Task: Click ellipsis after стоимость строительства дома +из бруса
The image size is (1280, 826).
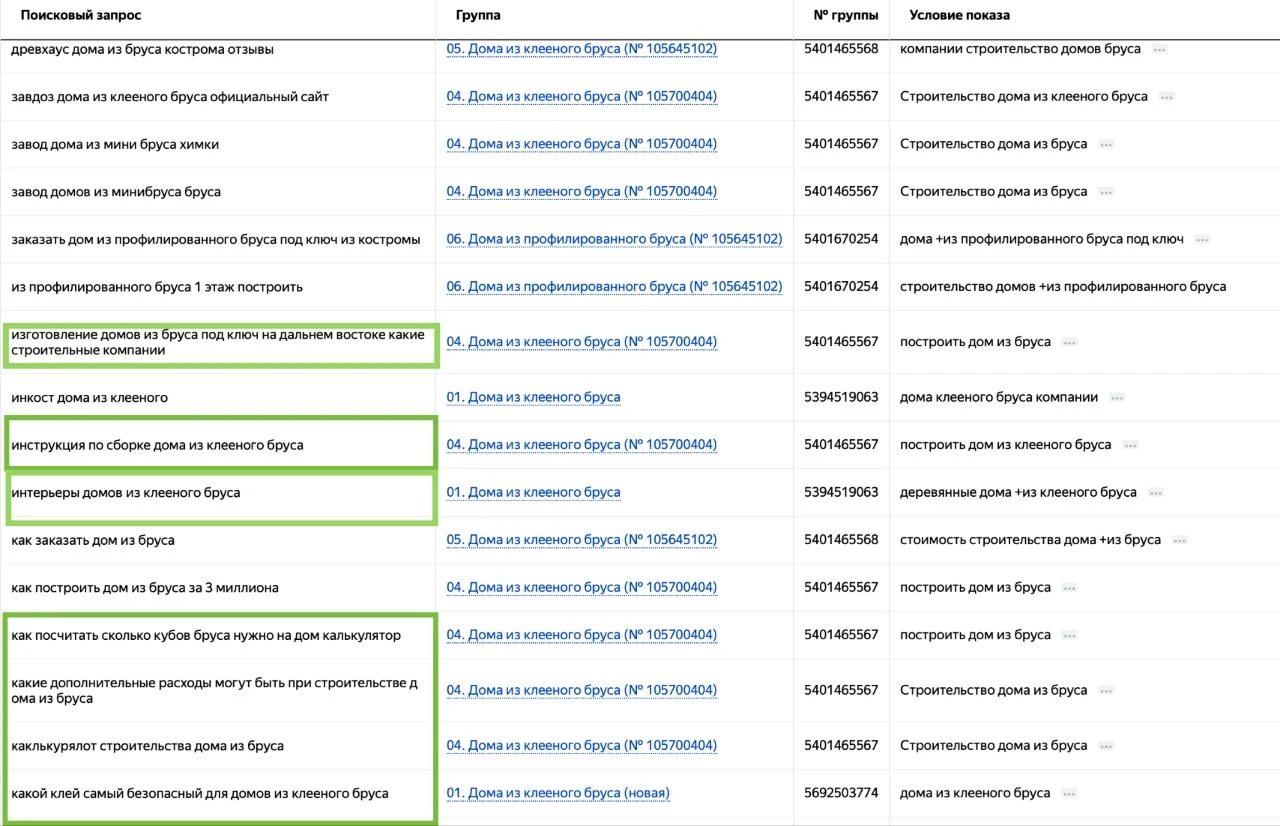Action: click(1180, 540)
